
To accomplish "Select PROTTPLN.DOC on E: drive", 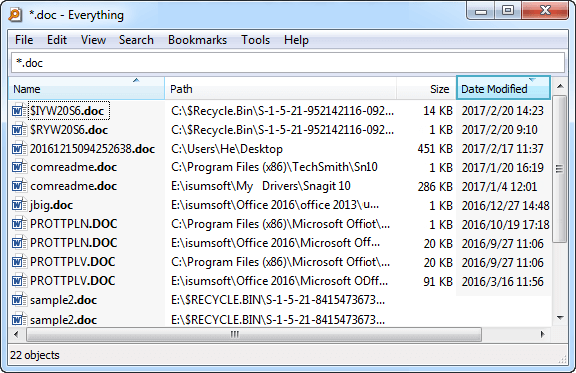I will [73, 243].
